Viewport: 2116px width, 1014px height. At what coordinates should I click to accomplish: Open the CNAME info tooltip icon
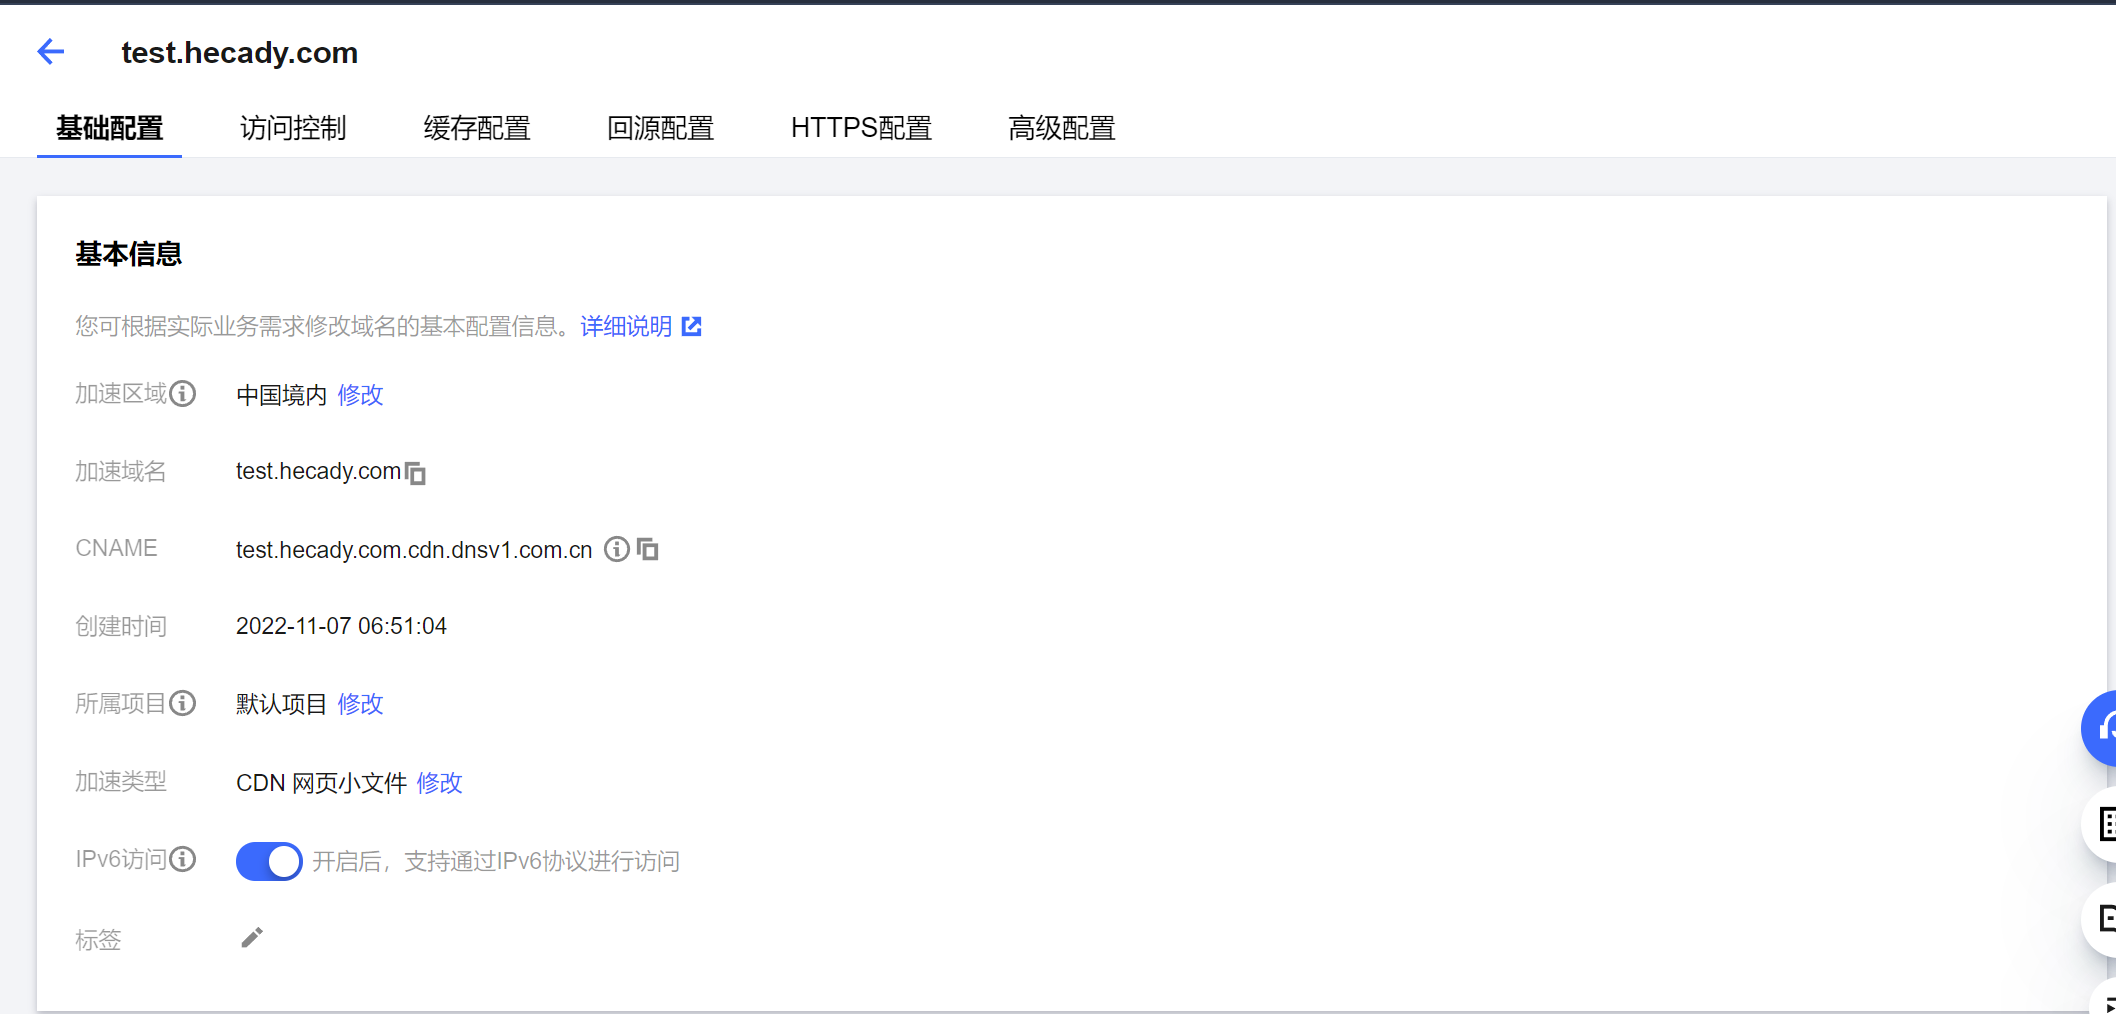[617, 549]
